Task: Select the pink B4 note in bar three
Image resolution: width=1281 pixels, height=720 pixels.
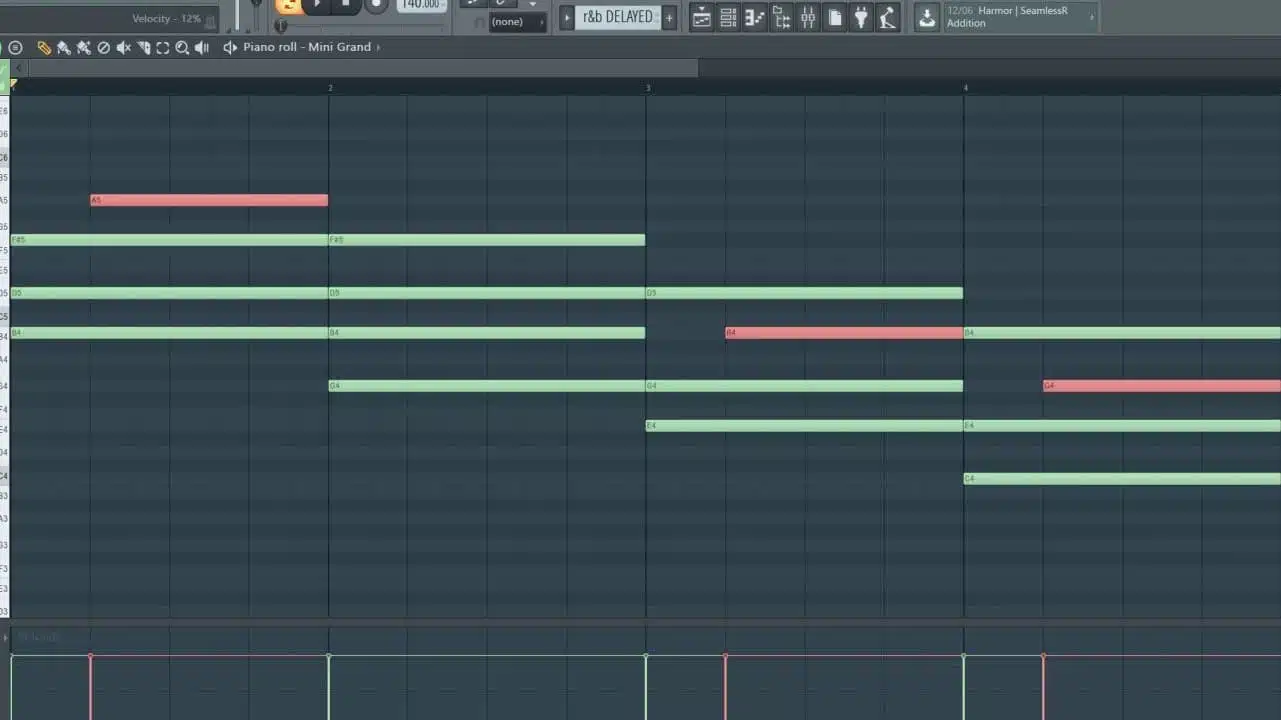Action: click(844, 333)
